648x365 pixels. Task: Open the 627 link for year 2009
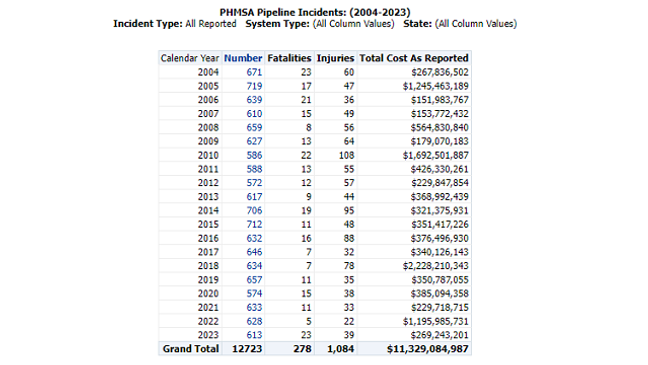tap(254, 141)
